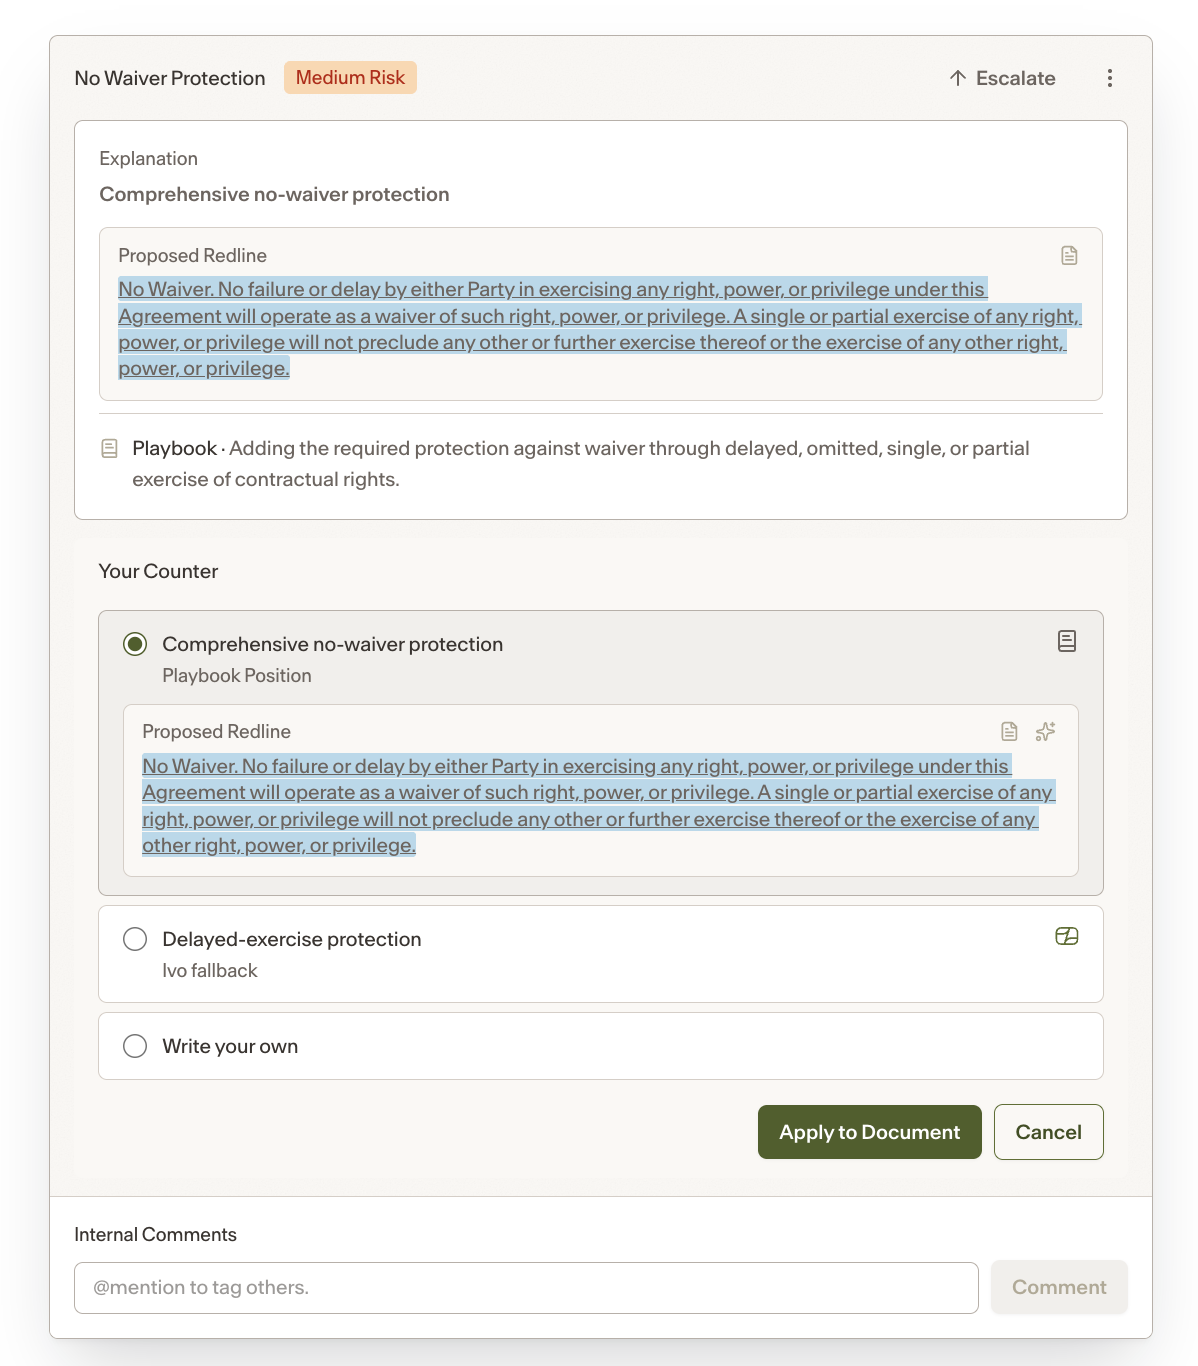Viewport: 1198px width, 1366px height.
Task: Click the Medium Risk badge
Action: pyautogui.click(x=350, y=78)
